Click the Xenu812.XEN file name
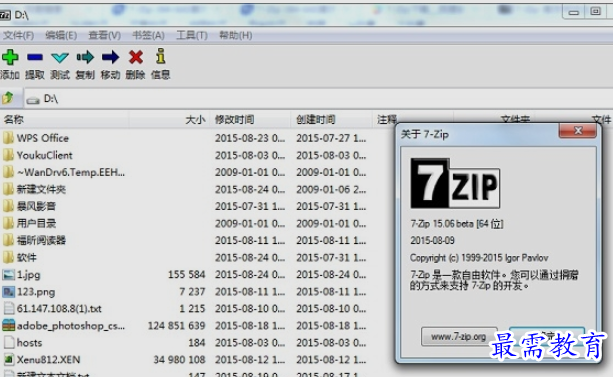This screenshot has height=377, width=613. pos(48,359)
